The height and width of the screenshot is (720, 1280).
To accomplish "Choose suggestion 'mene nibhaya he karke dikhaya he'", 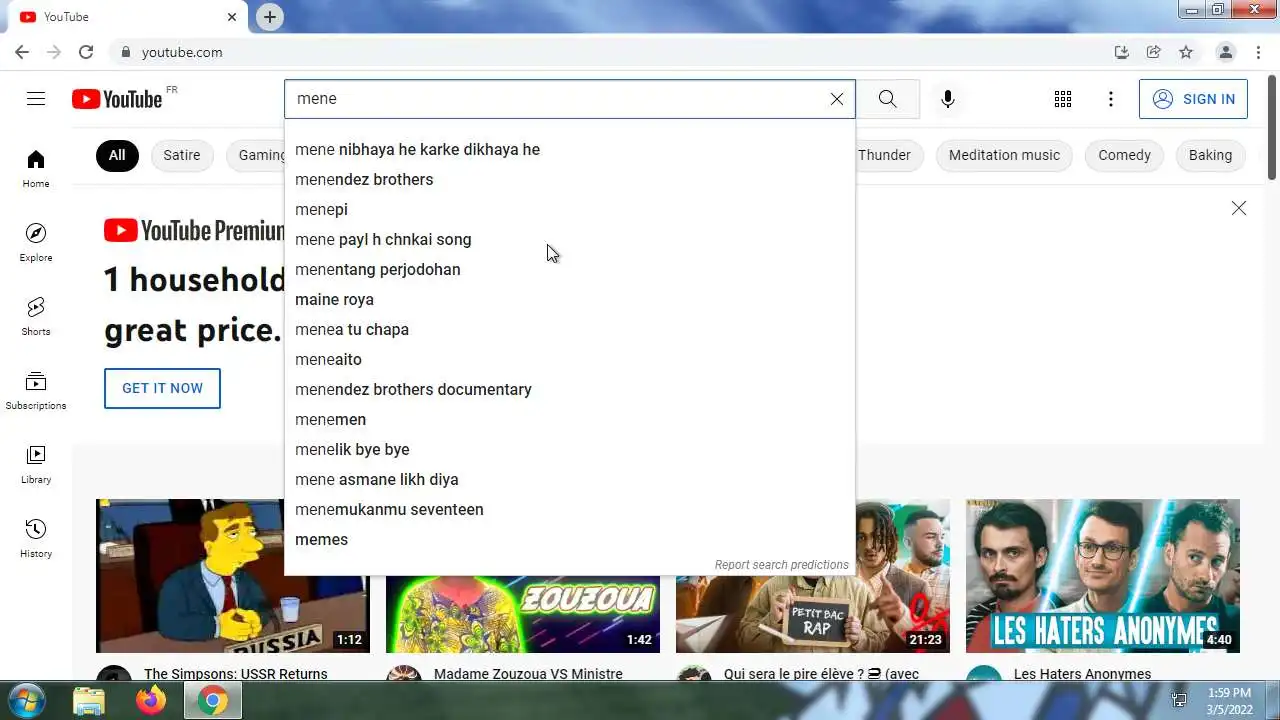I will click(x=570, y=150).
